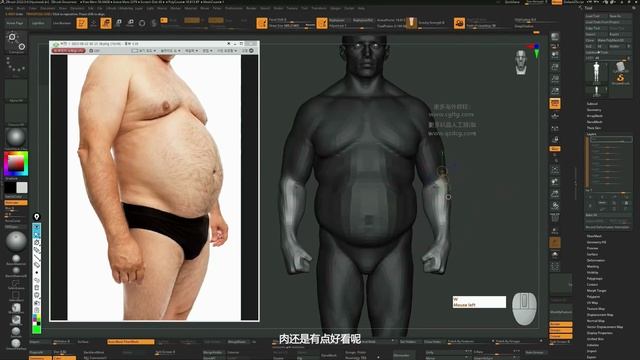This screenshot has width=640, height=360.
Task: Toggle the Zadd button
Action: pyautogui.click(x=216, y=20)
